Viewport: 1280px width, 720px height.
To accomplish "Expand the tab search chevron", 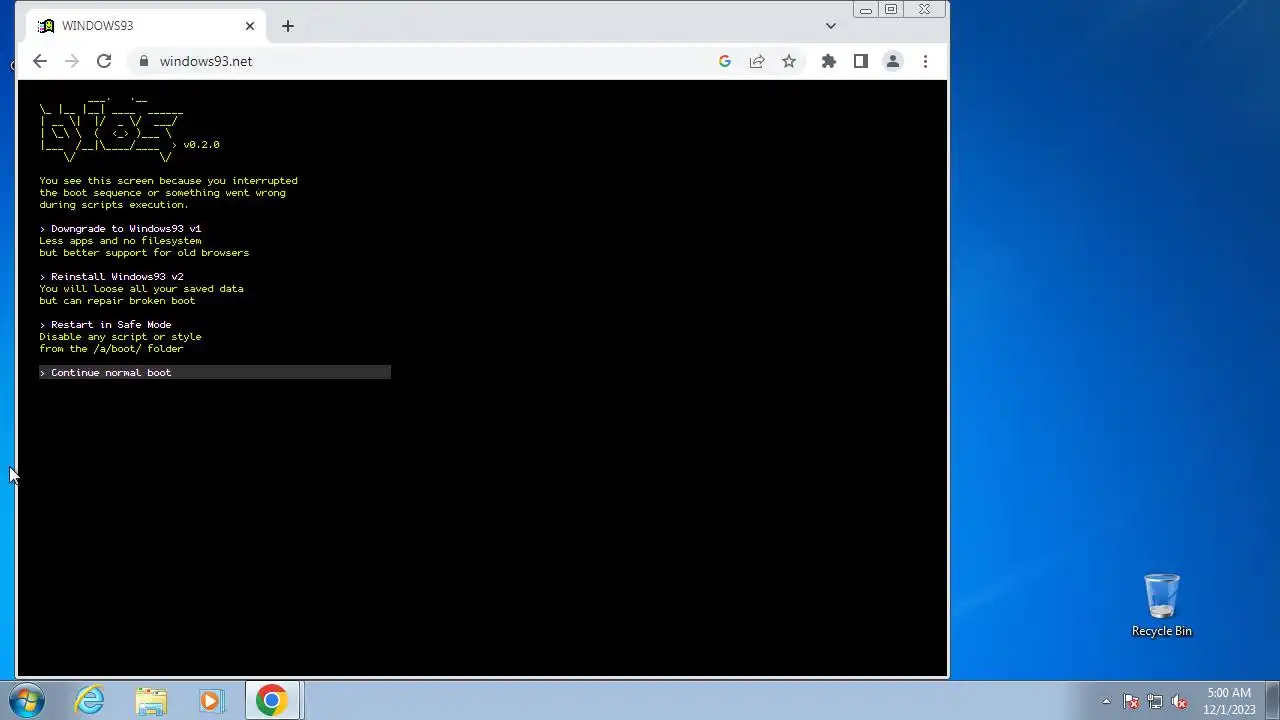I will coord(831,26).
